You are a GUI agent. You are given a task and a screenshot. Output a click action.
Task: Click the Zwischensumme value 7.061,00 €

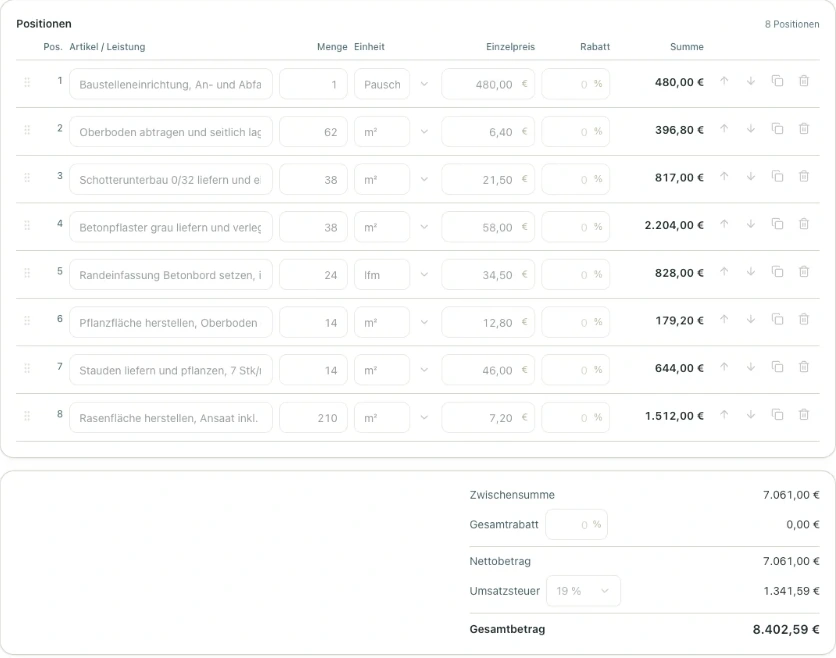tap(791, 495)
